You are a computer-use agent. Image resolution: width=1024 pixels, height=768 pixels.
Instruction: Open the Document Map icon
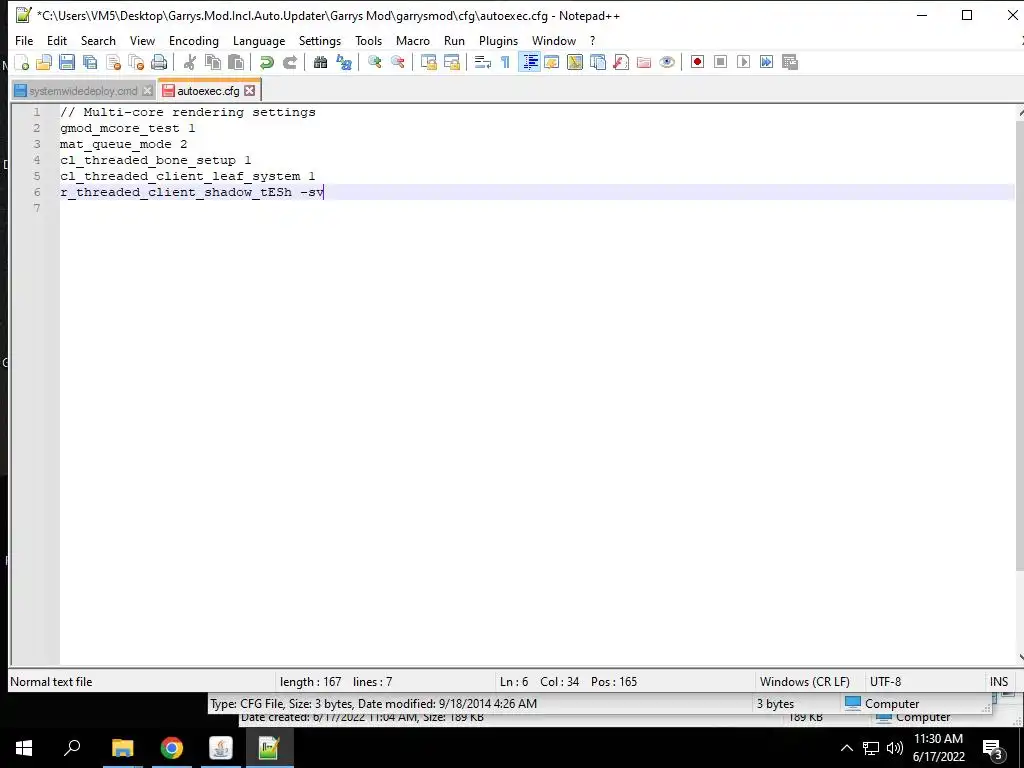tap(575, 62)
